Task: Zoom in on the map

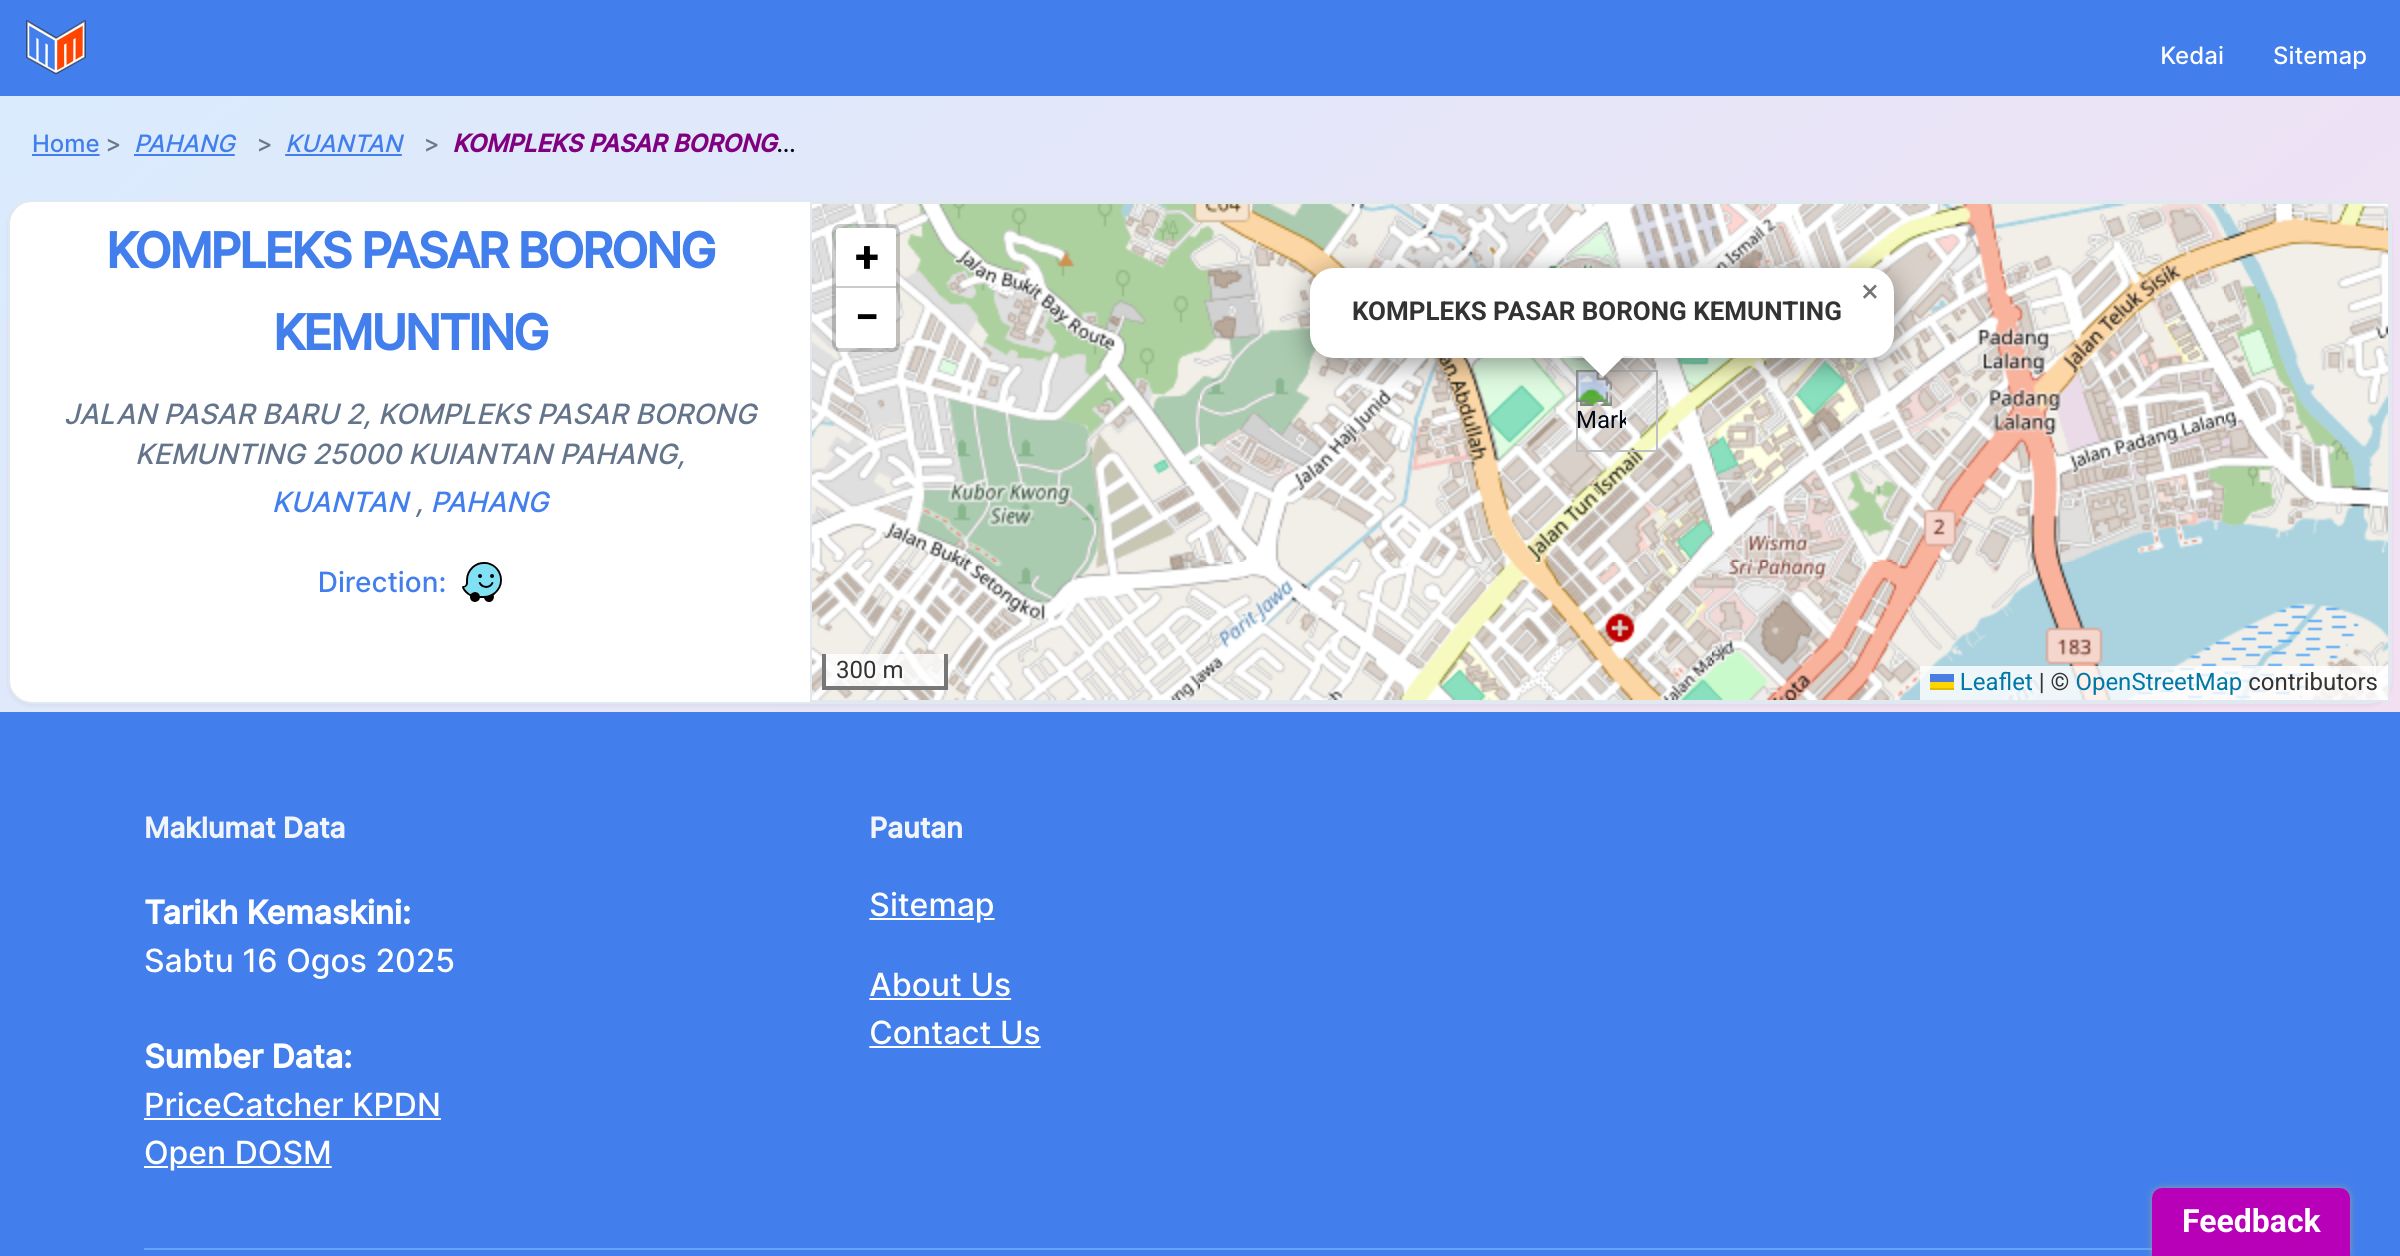Action: click(x=866, y=258)
